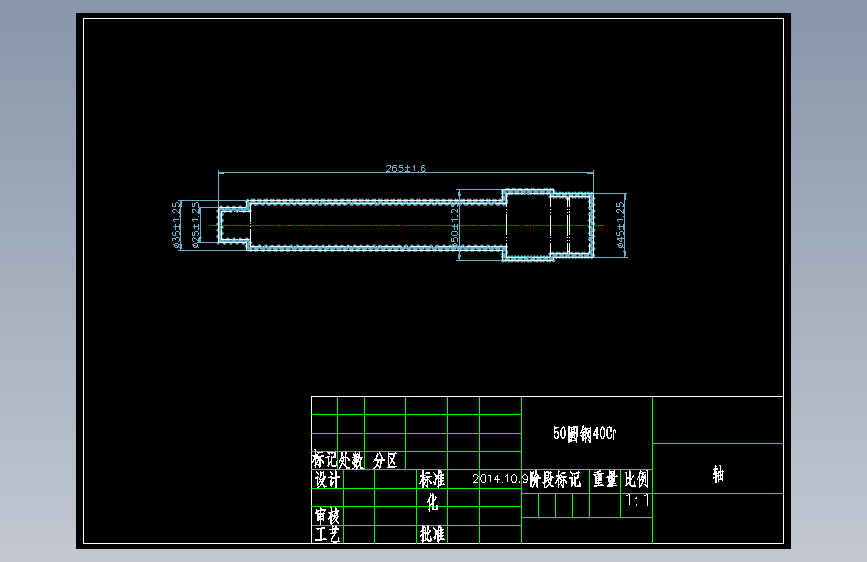The height and width of the screenshot is (562, 867).
Task: Select the 分区 label
Action: coord(385,460)
